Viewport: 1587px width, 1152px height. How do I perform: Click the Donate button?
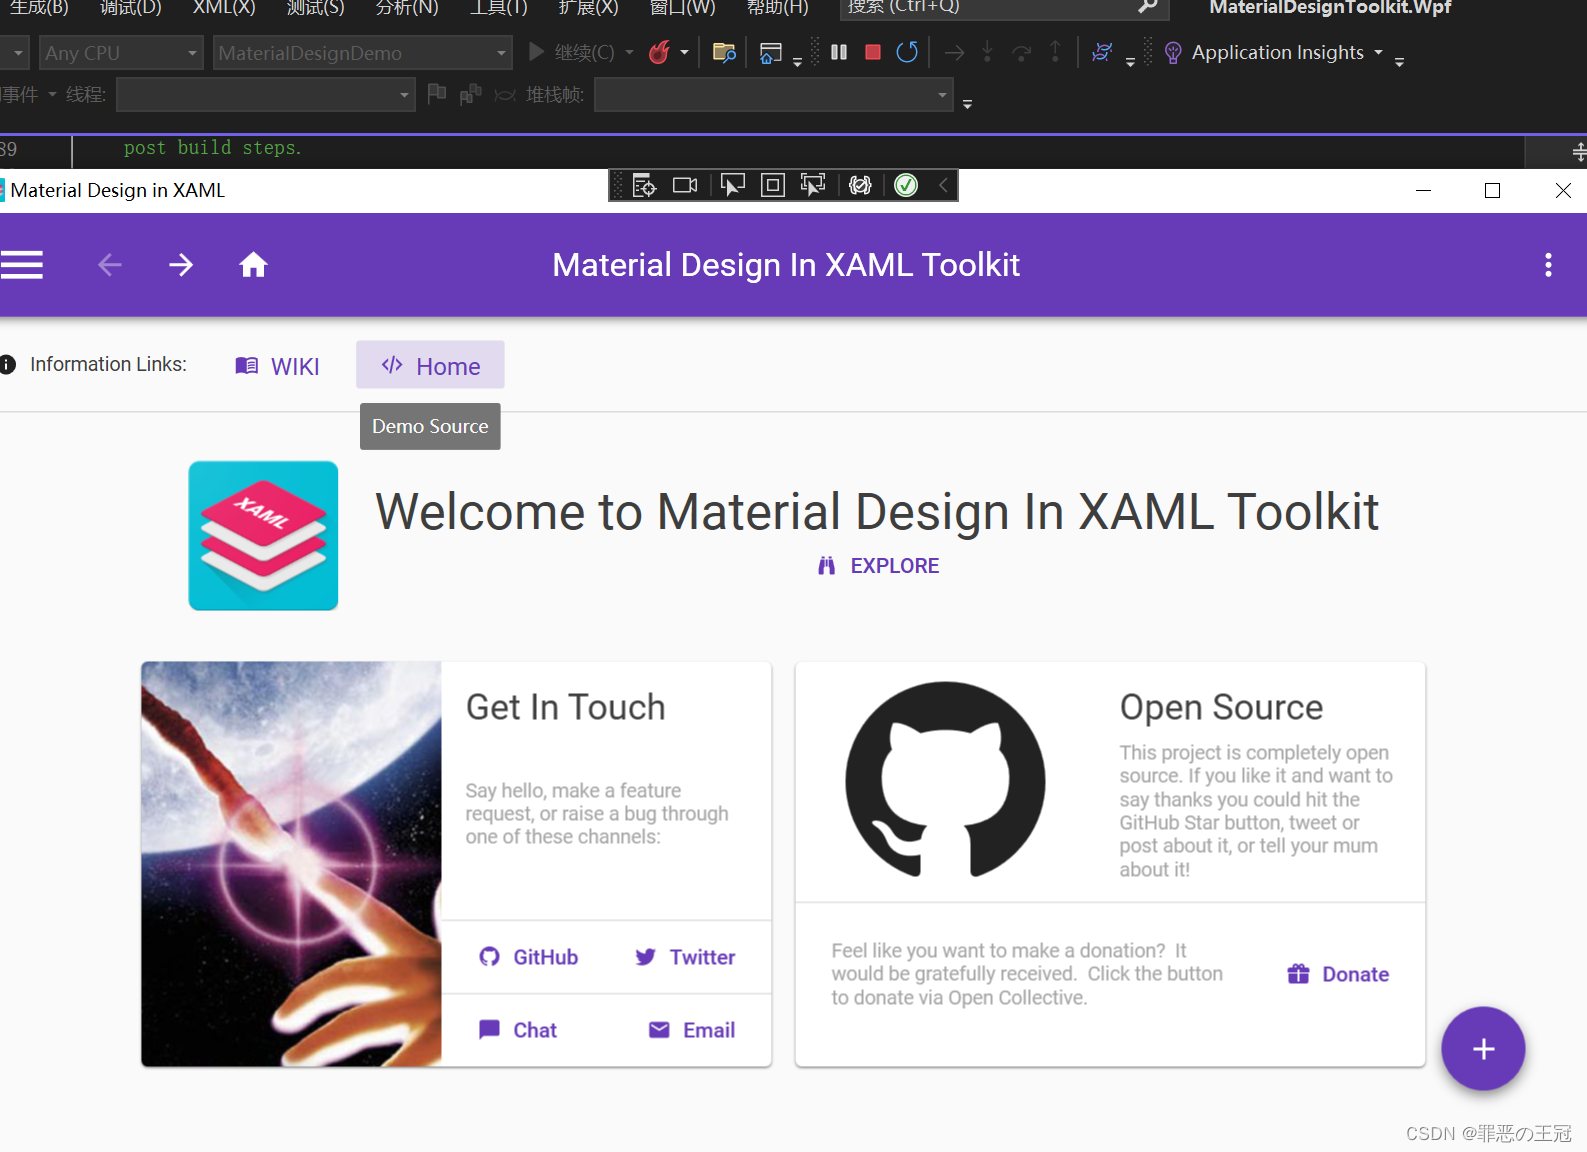tap(1338, 974)
